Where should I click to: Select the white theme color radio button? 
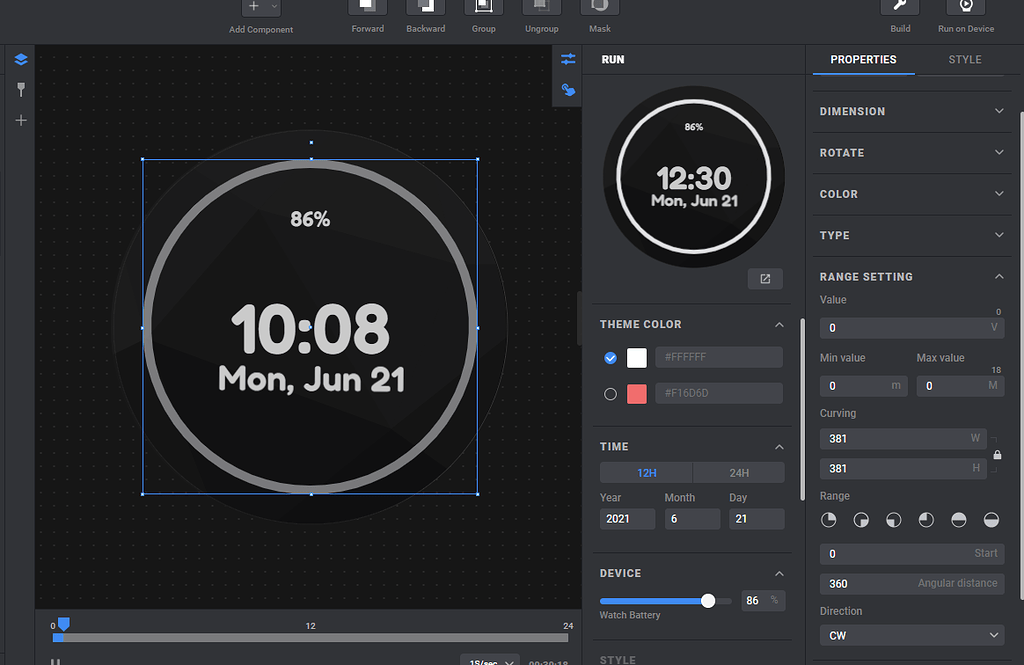pyautogui.click(x=610, y=357)
